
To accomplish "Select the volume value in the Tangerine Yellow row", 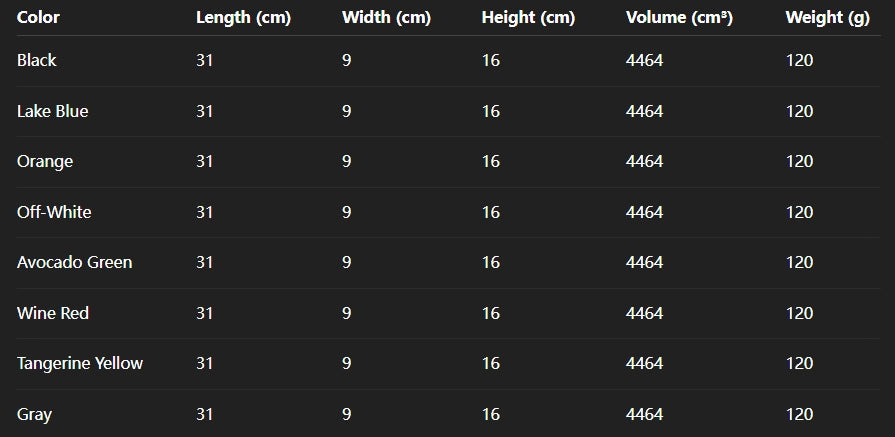I will coord(644,363).
